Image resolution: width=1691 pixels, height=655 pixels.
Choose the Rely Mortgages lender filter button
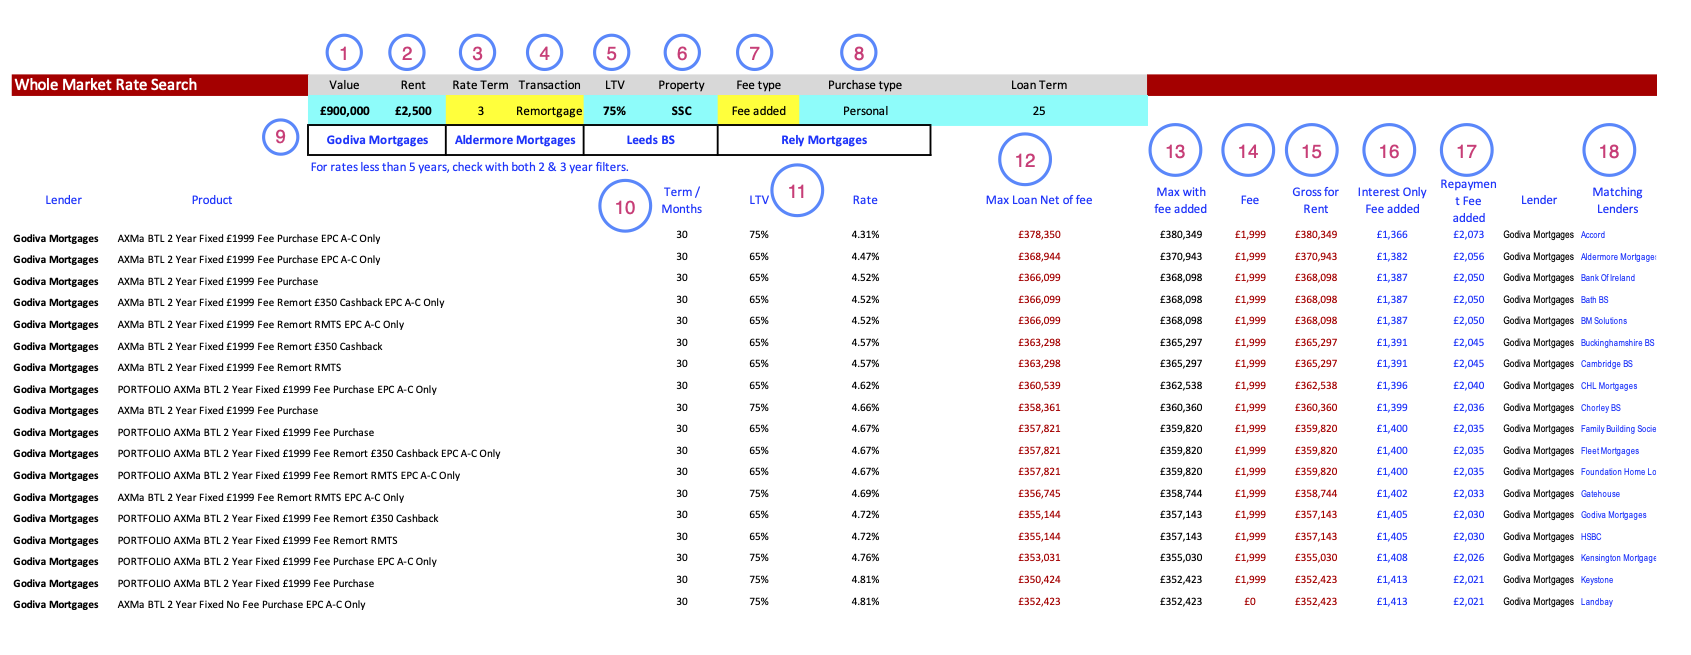pyautogui.click(x=824, y=140)
